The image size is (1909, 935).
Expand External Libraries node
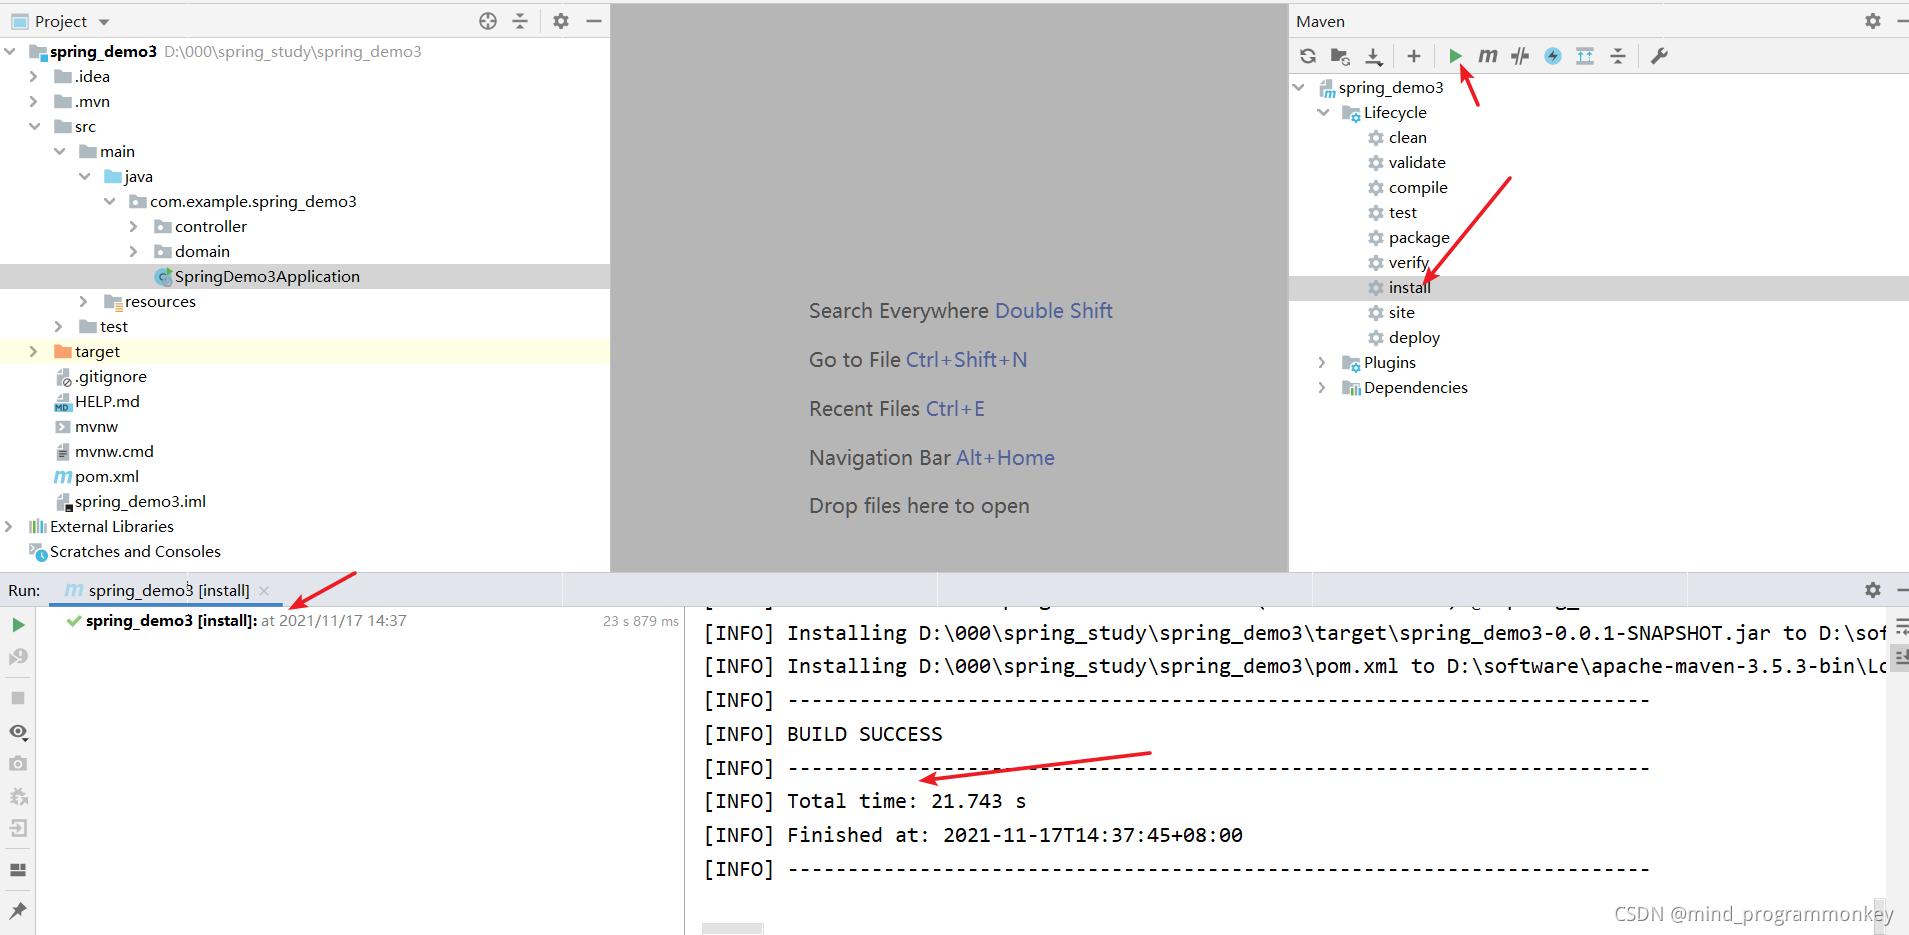(10, 526)
